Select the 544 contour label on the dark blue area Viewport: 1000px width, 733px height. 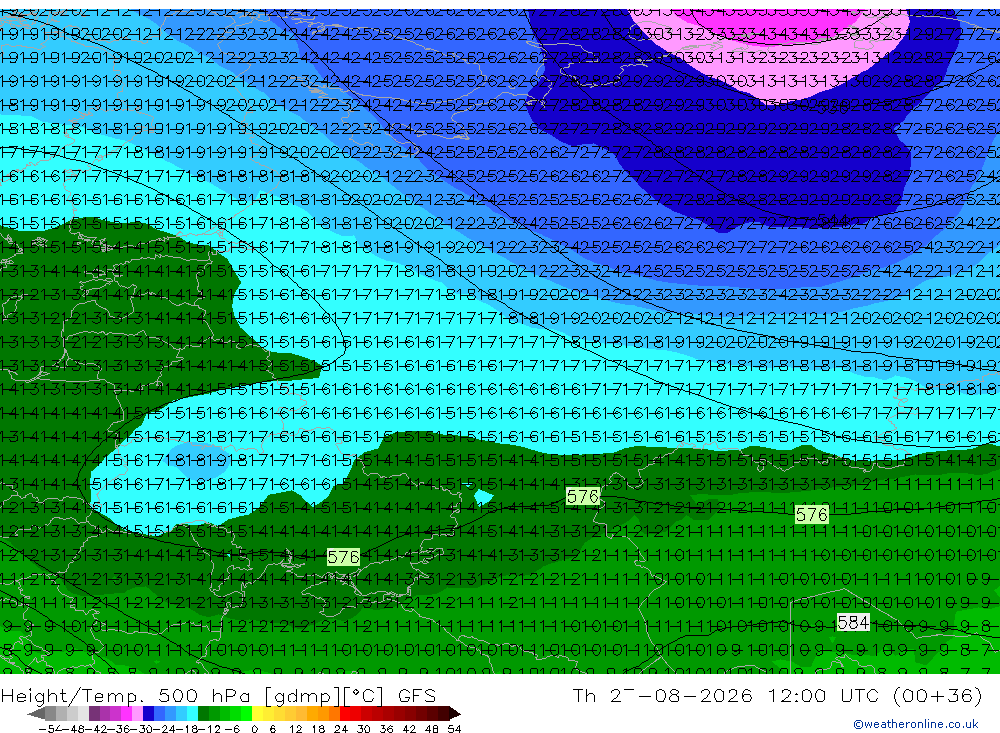833,220
